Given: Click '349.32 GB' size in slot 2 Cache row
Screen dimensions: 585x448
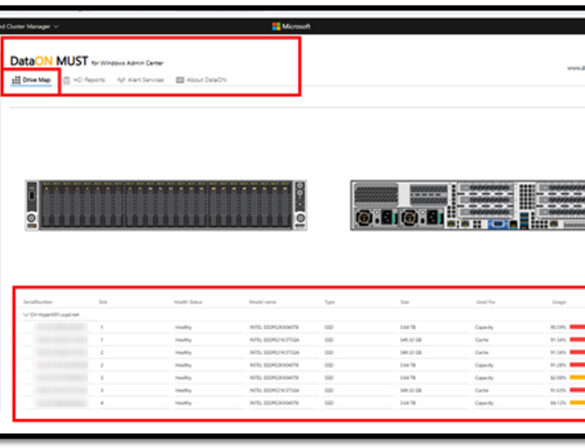Looking at the screenshot, I should 411,353.
